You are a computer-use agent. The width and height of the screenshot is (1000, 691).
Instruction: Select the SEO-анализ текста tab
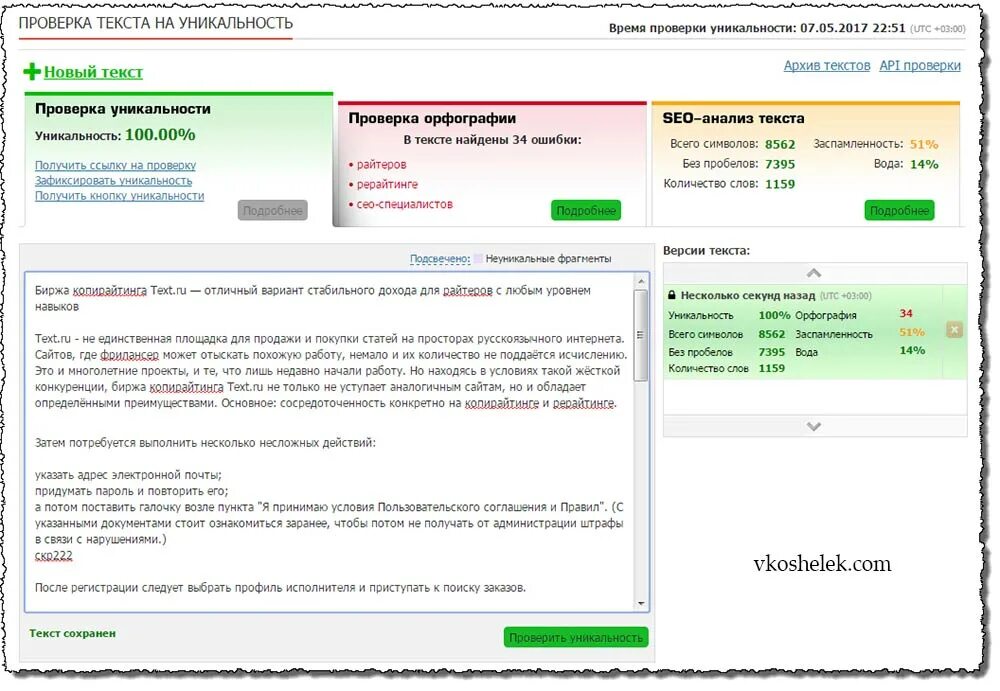coord(805,164)
